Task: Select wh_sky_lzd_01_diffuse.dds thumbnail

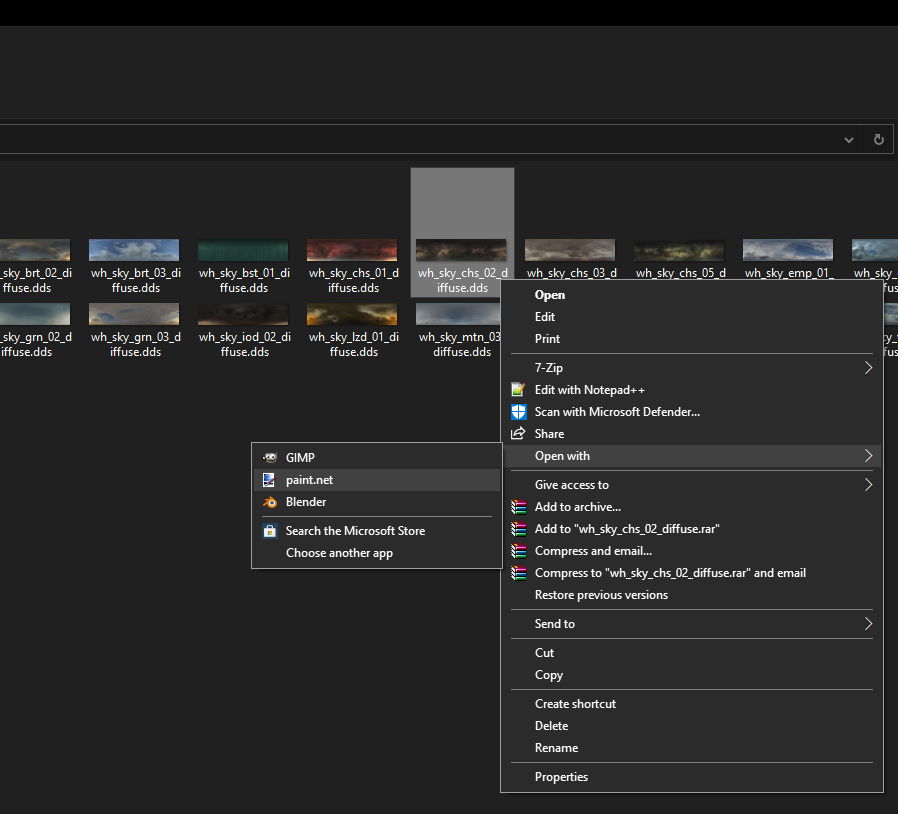Action: coord(352,314)
